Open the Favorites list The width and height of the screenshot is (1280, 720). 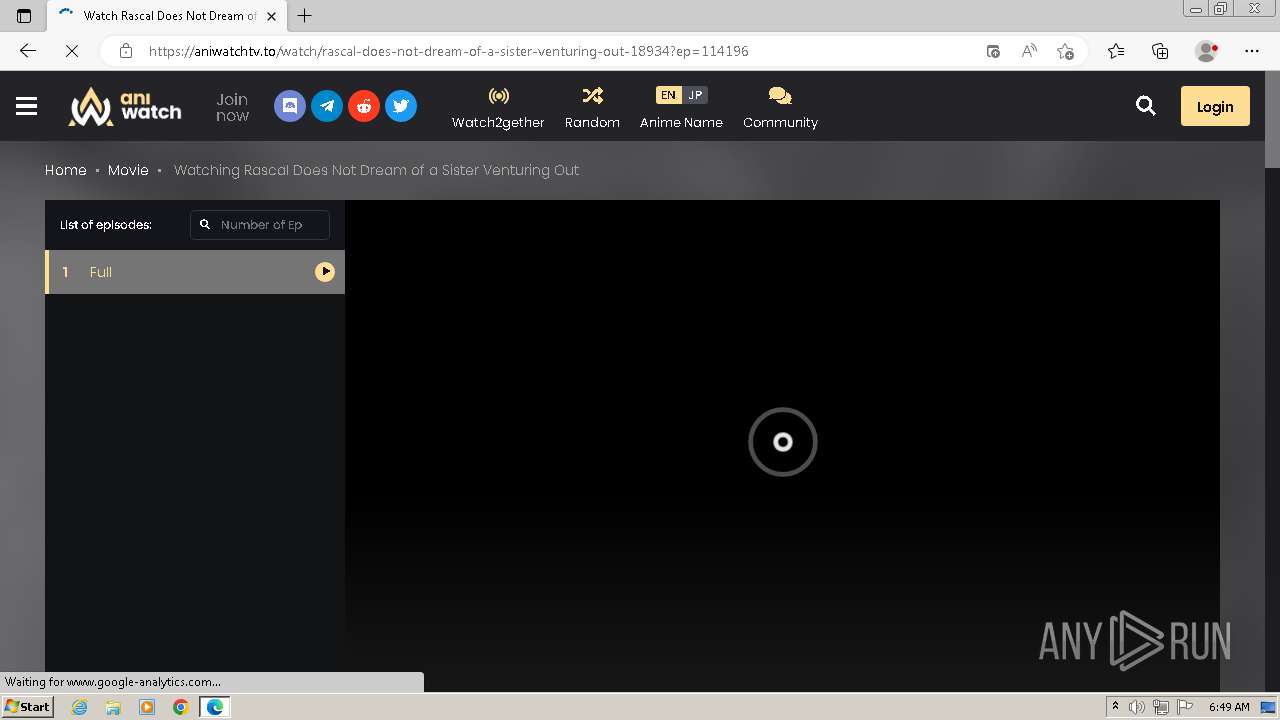pos(1116,51)
